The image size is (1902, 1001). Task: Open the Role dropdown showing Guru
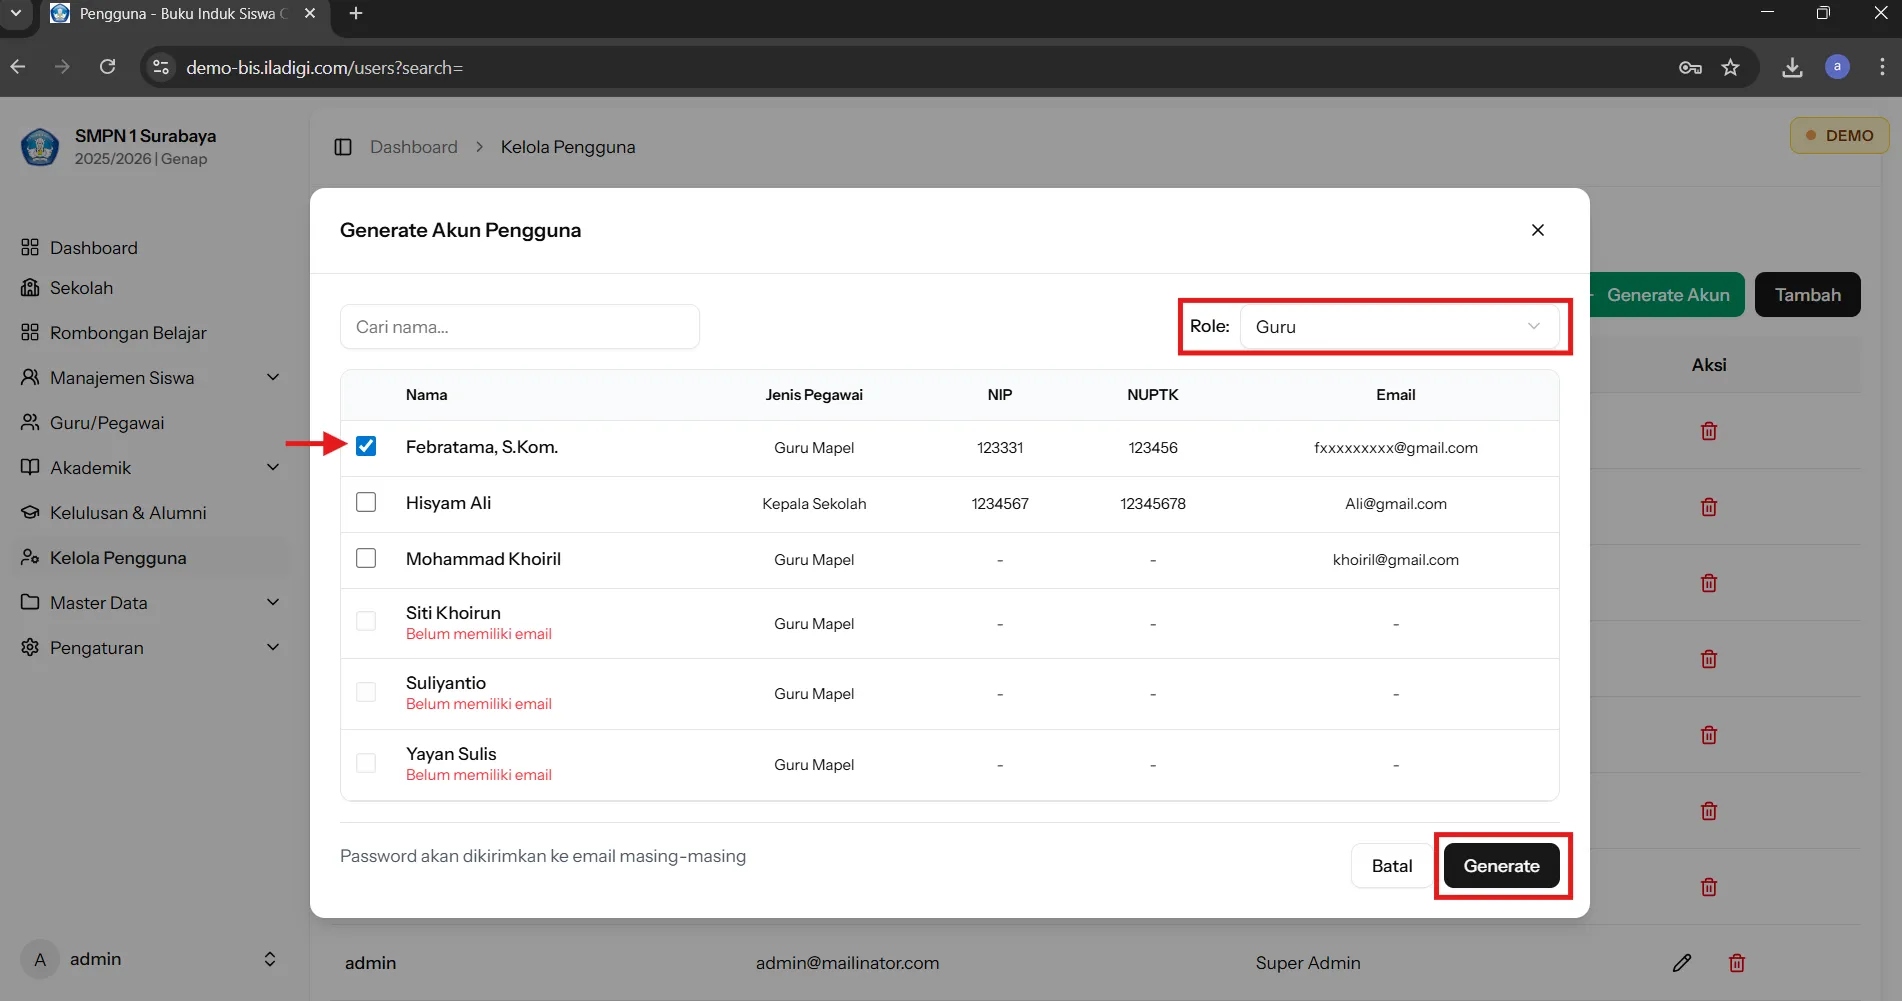point(1399,327)
